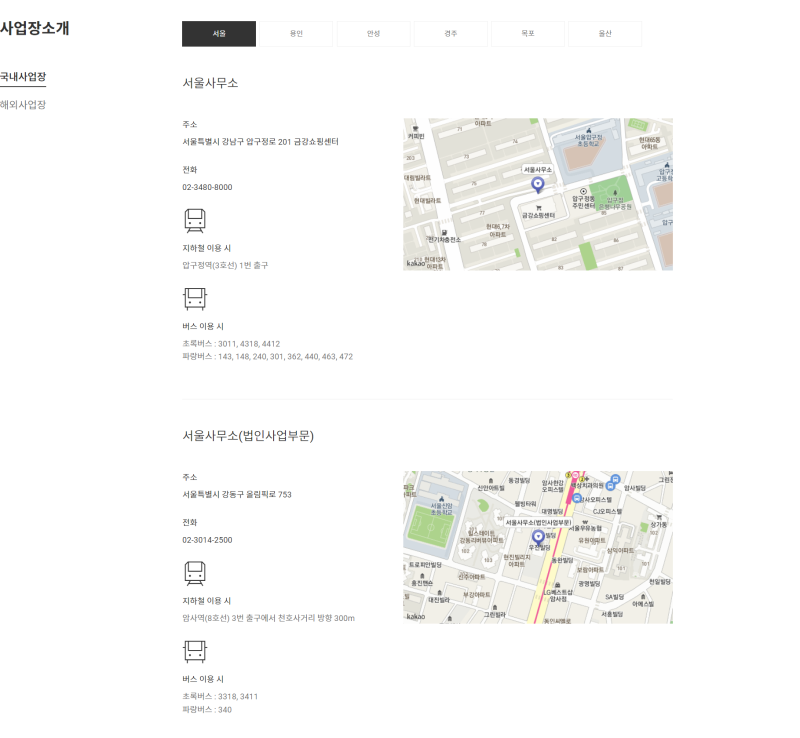Click the 서울사무소 map pin marker
The image size is (800, 738).
538,185
